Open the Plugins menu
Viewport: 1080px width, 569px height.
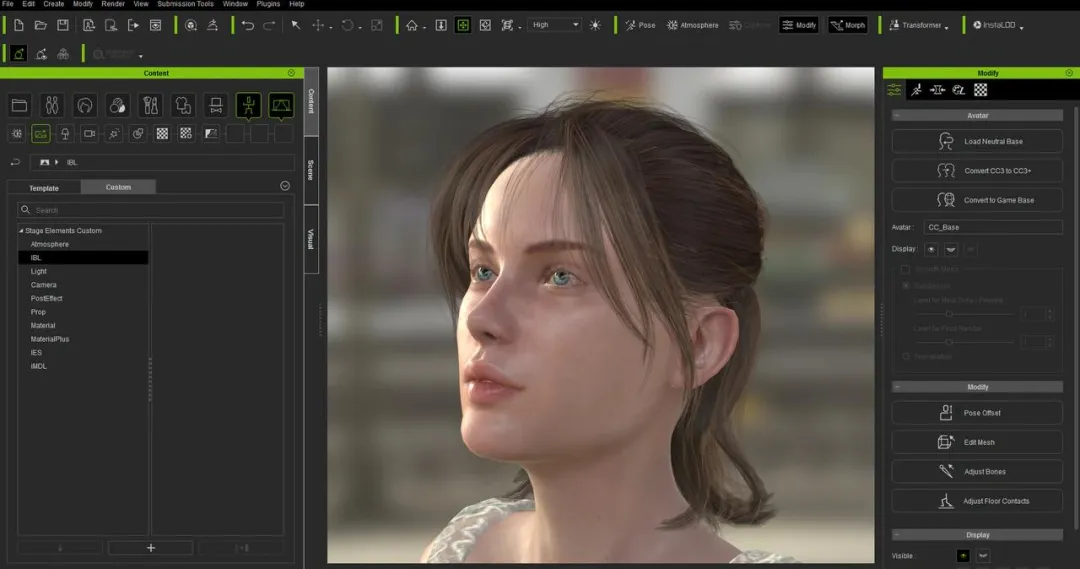(268, 4)
